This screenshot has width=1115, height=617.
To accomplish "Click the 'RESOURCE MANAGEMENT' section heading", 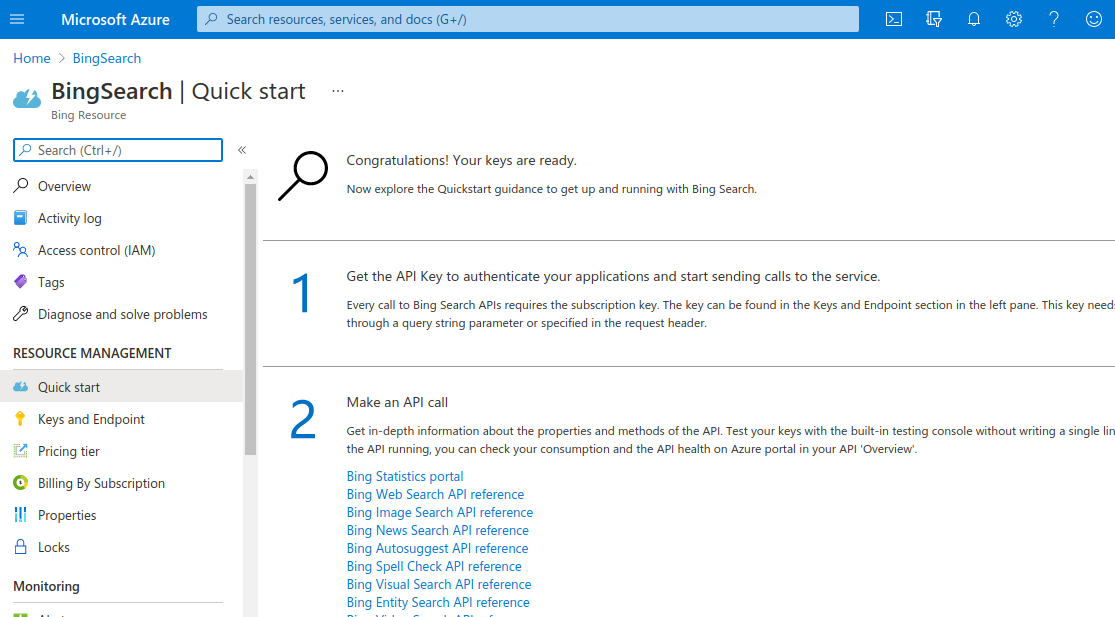I will point(92,353).
